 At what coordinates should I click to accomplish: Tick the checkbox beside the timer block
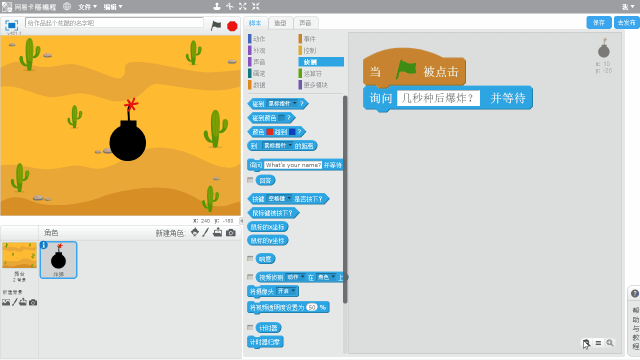coord(250,327)
